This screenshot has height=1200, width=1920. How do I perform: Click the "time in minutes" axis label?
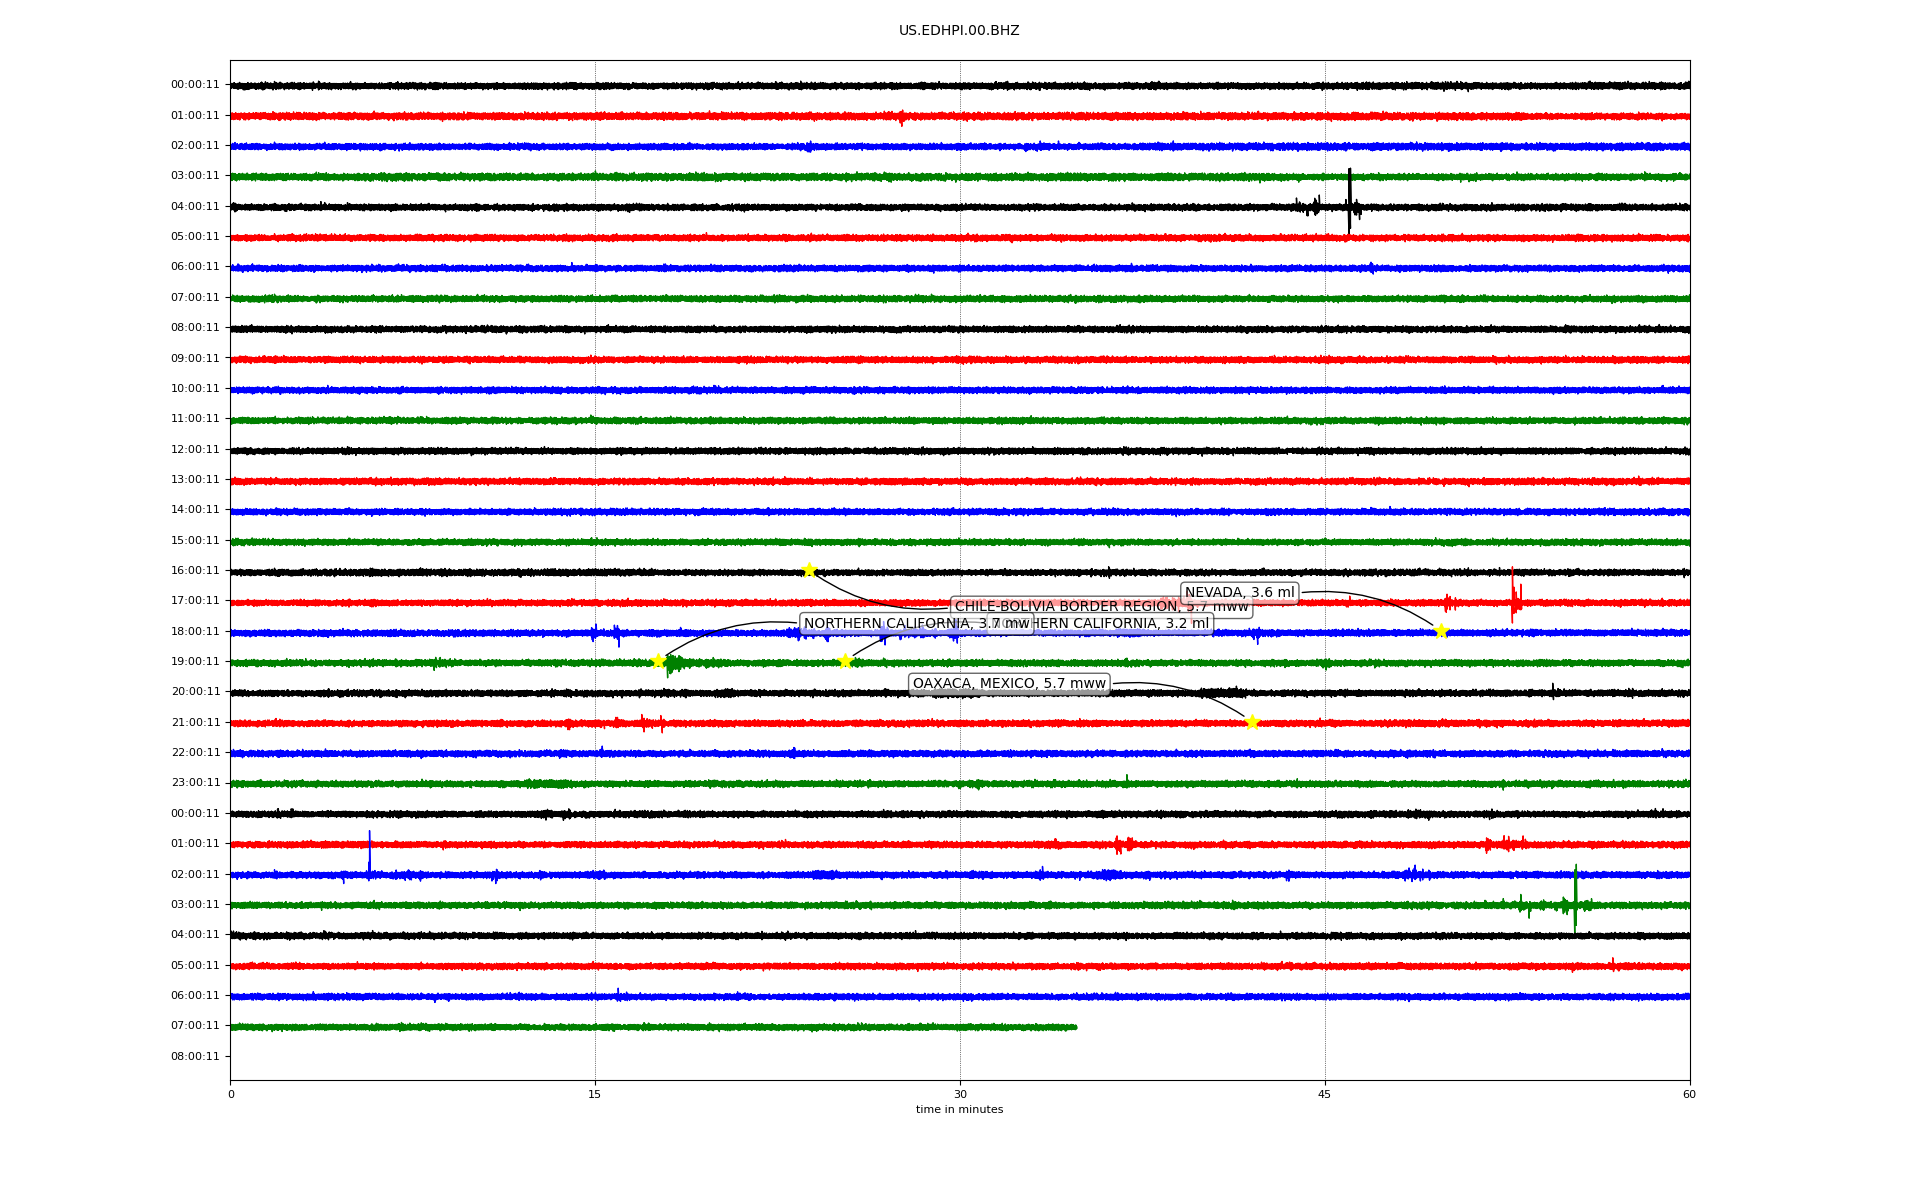(959, 1110)
